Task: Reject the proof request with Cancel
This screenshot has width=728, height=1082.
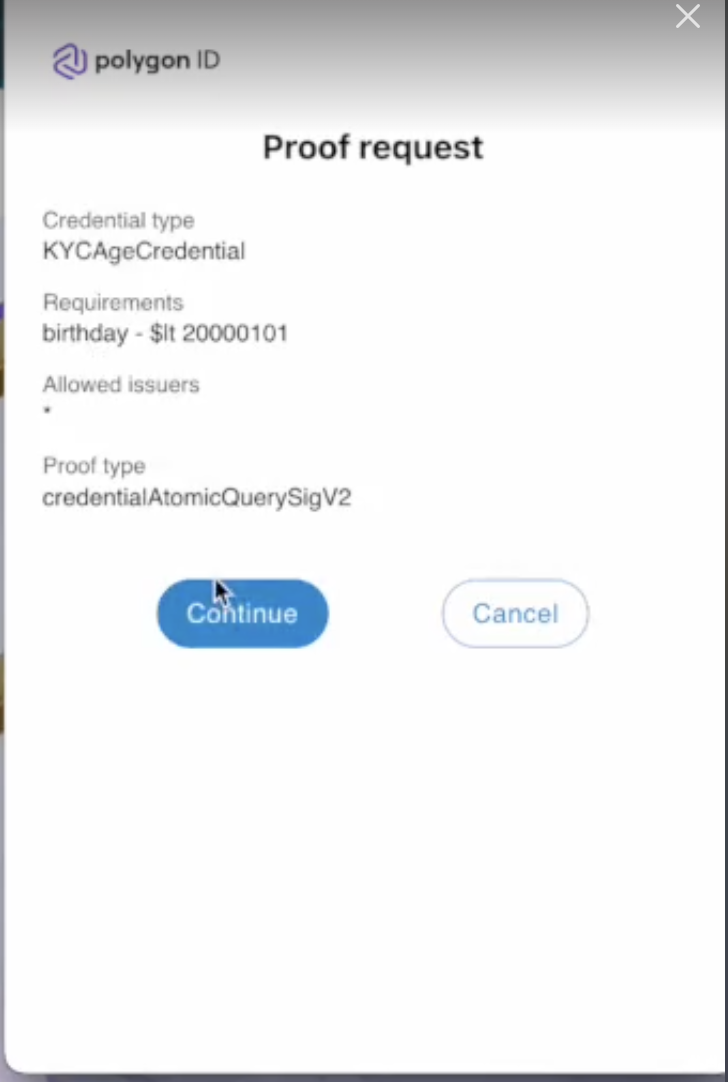Action: (x=515, y=613)
